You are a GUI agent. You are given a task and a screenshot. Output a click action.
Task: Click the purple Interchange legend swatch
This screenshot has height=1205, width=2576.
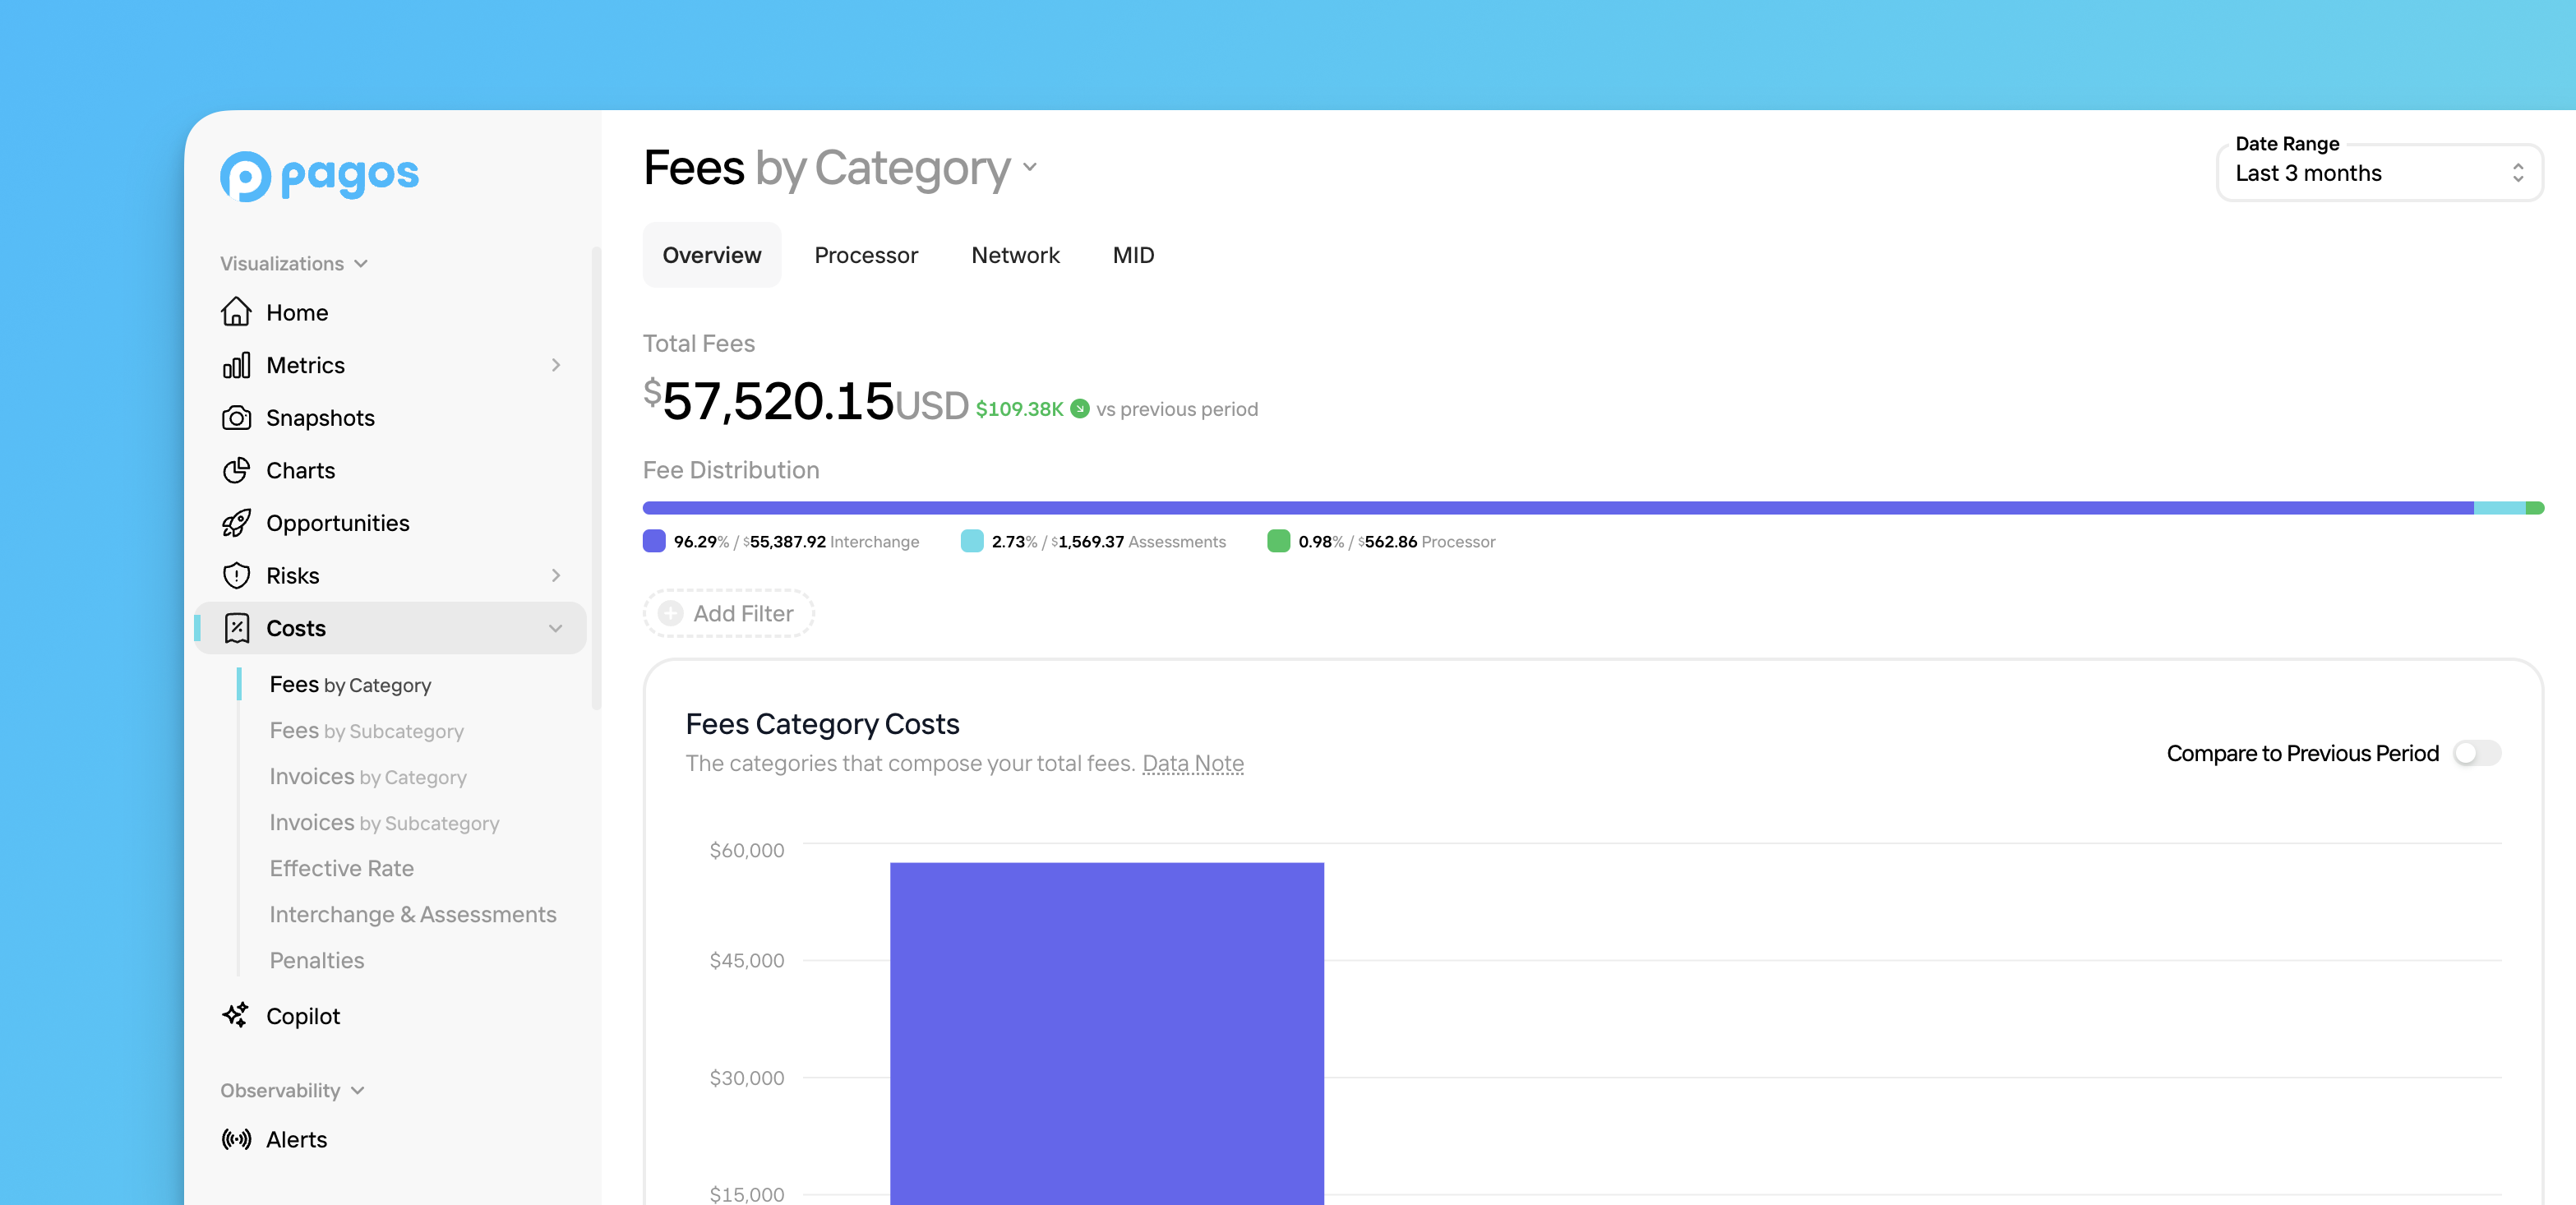click(654, 541)
